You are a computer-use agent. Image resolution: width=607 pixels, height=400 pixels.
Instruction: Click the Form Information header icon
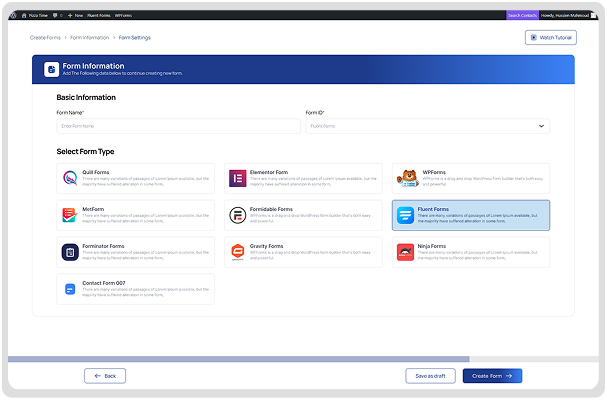pyautogui.click(x=51, y=70)
